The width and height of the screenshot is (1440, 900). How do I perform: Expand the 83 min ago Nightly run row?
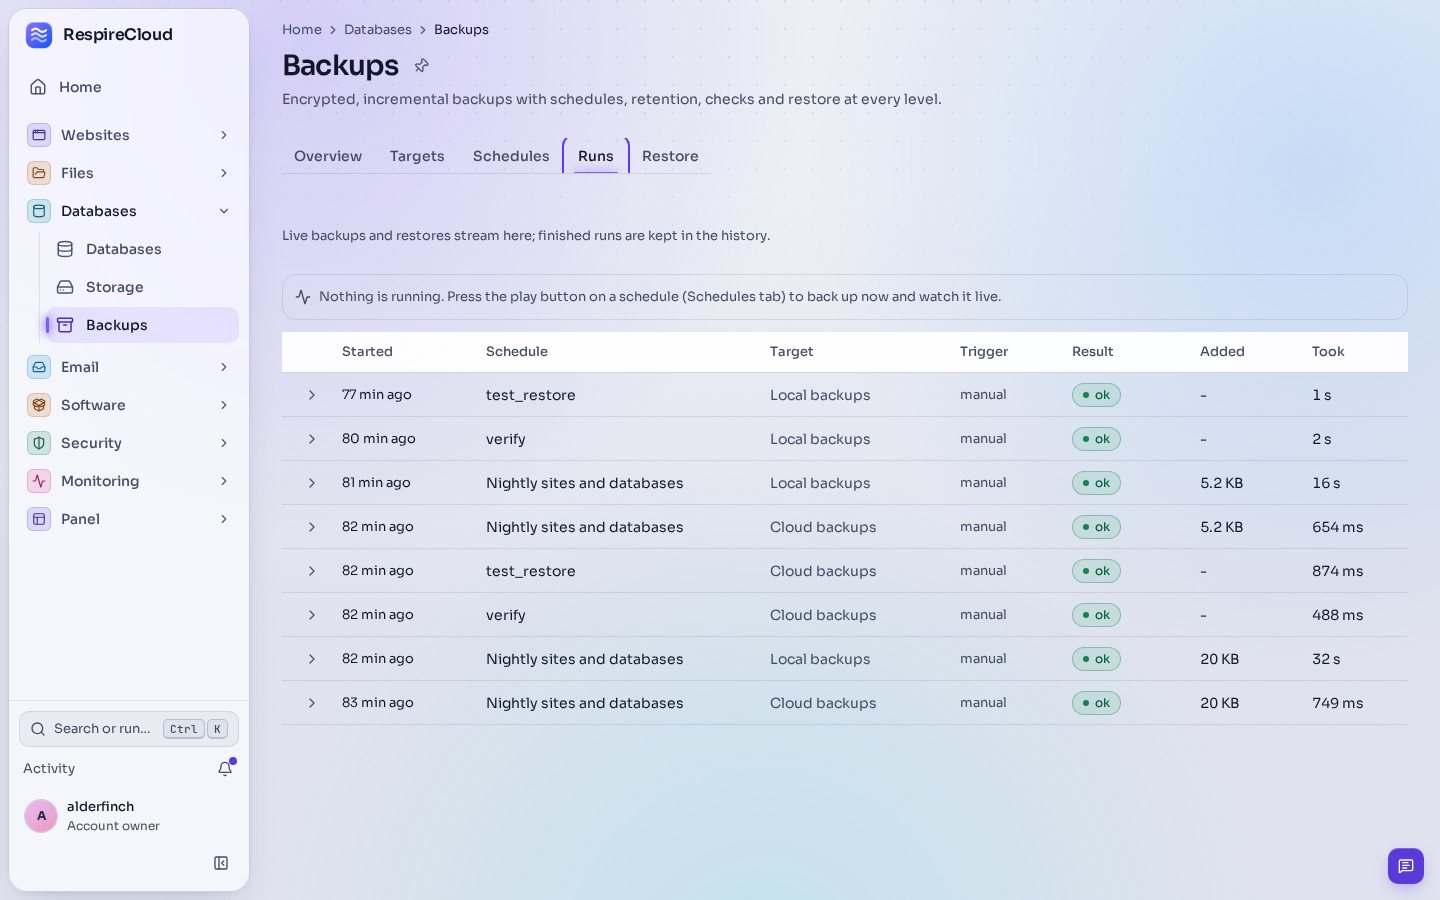(x=312, y=703)
